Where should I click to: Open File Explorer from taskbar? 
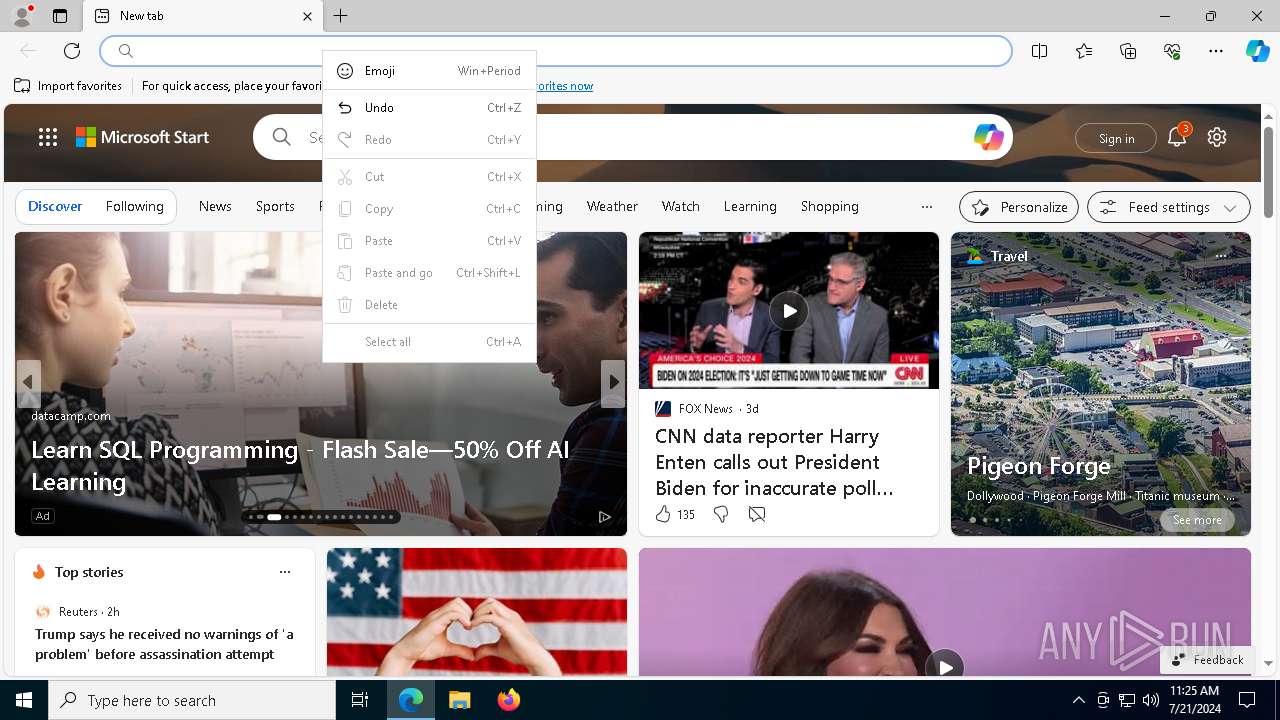(459, 700)
